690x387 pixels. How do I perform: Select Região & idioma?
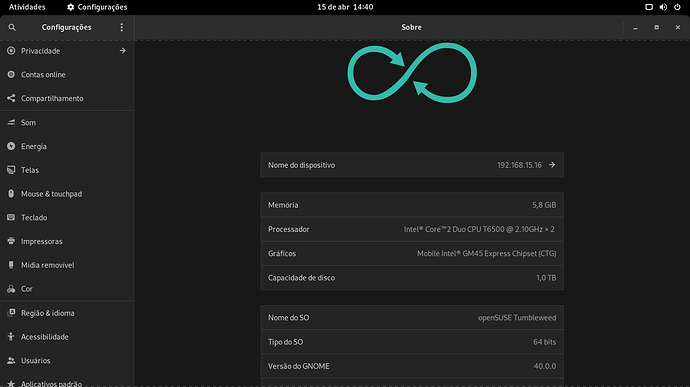coord(67,313)
